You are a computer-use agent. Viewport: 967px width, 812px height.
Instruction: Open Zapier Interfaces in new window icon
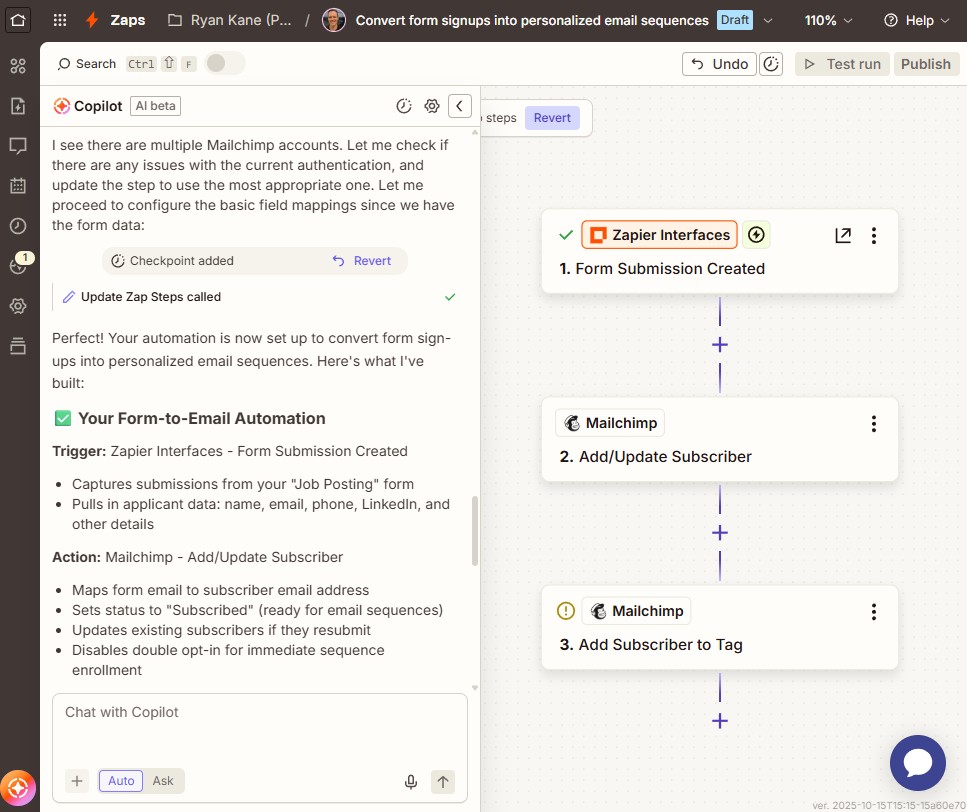click(x=843, y=236)
